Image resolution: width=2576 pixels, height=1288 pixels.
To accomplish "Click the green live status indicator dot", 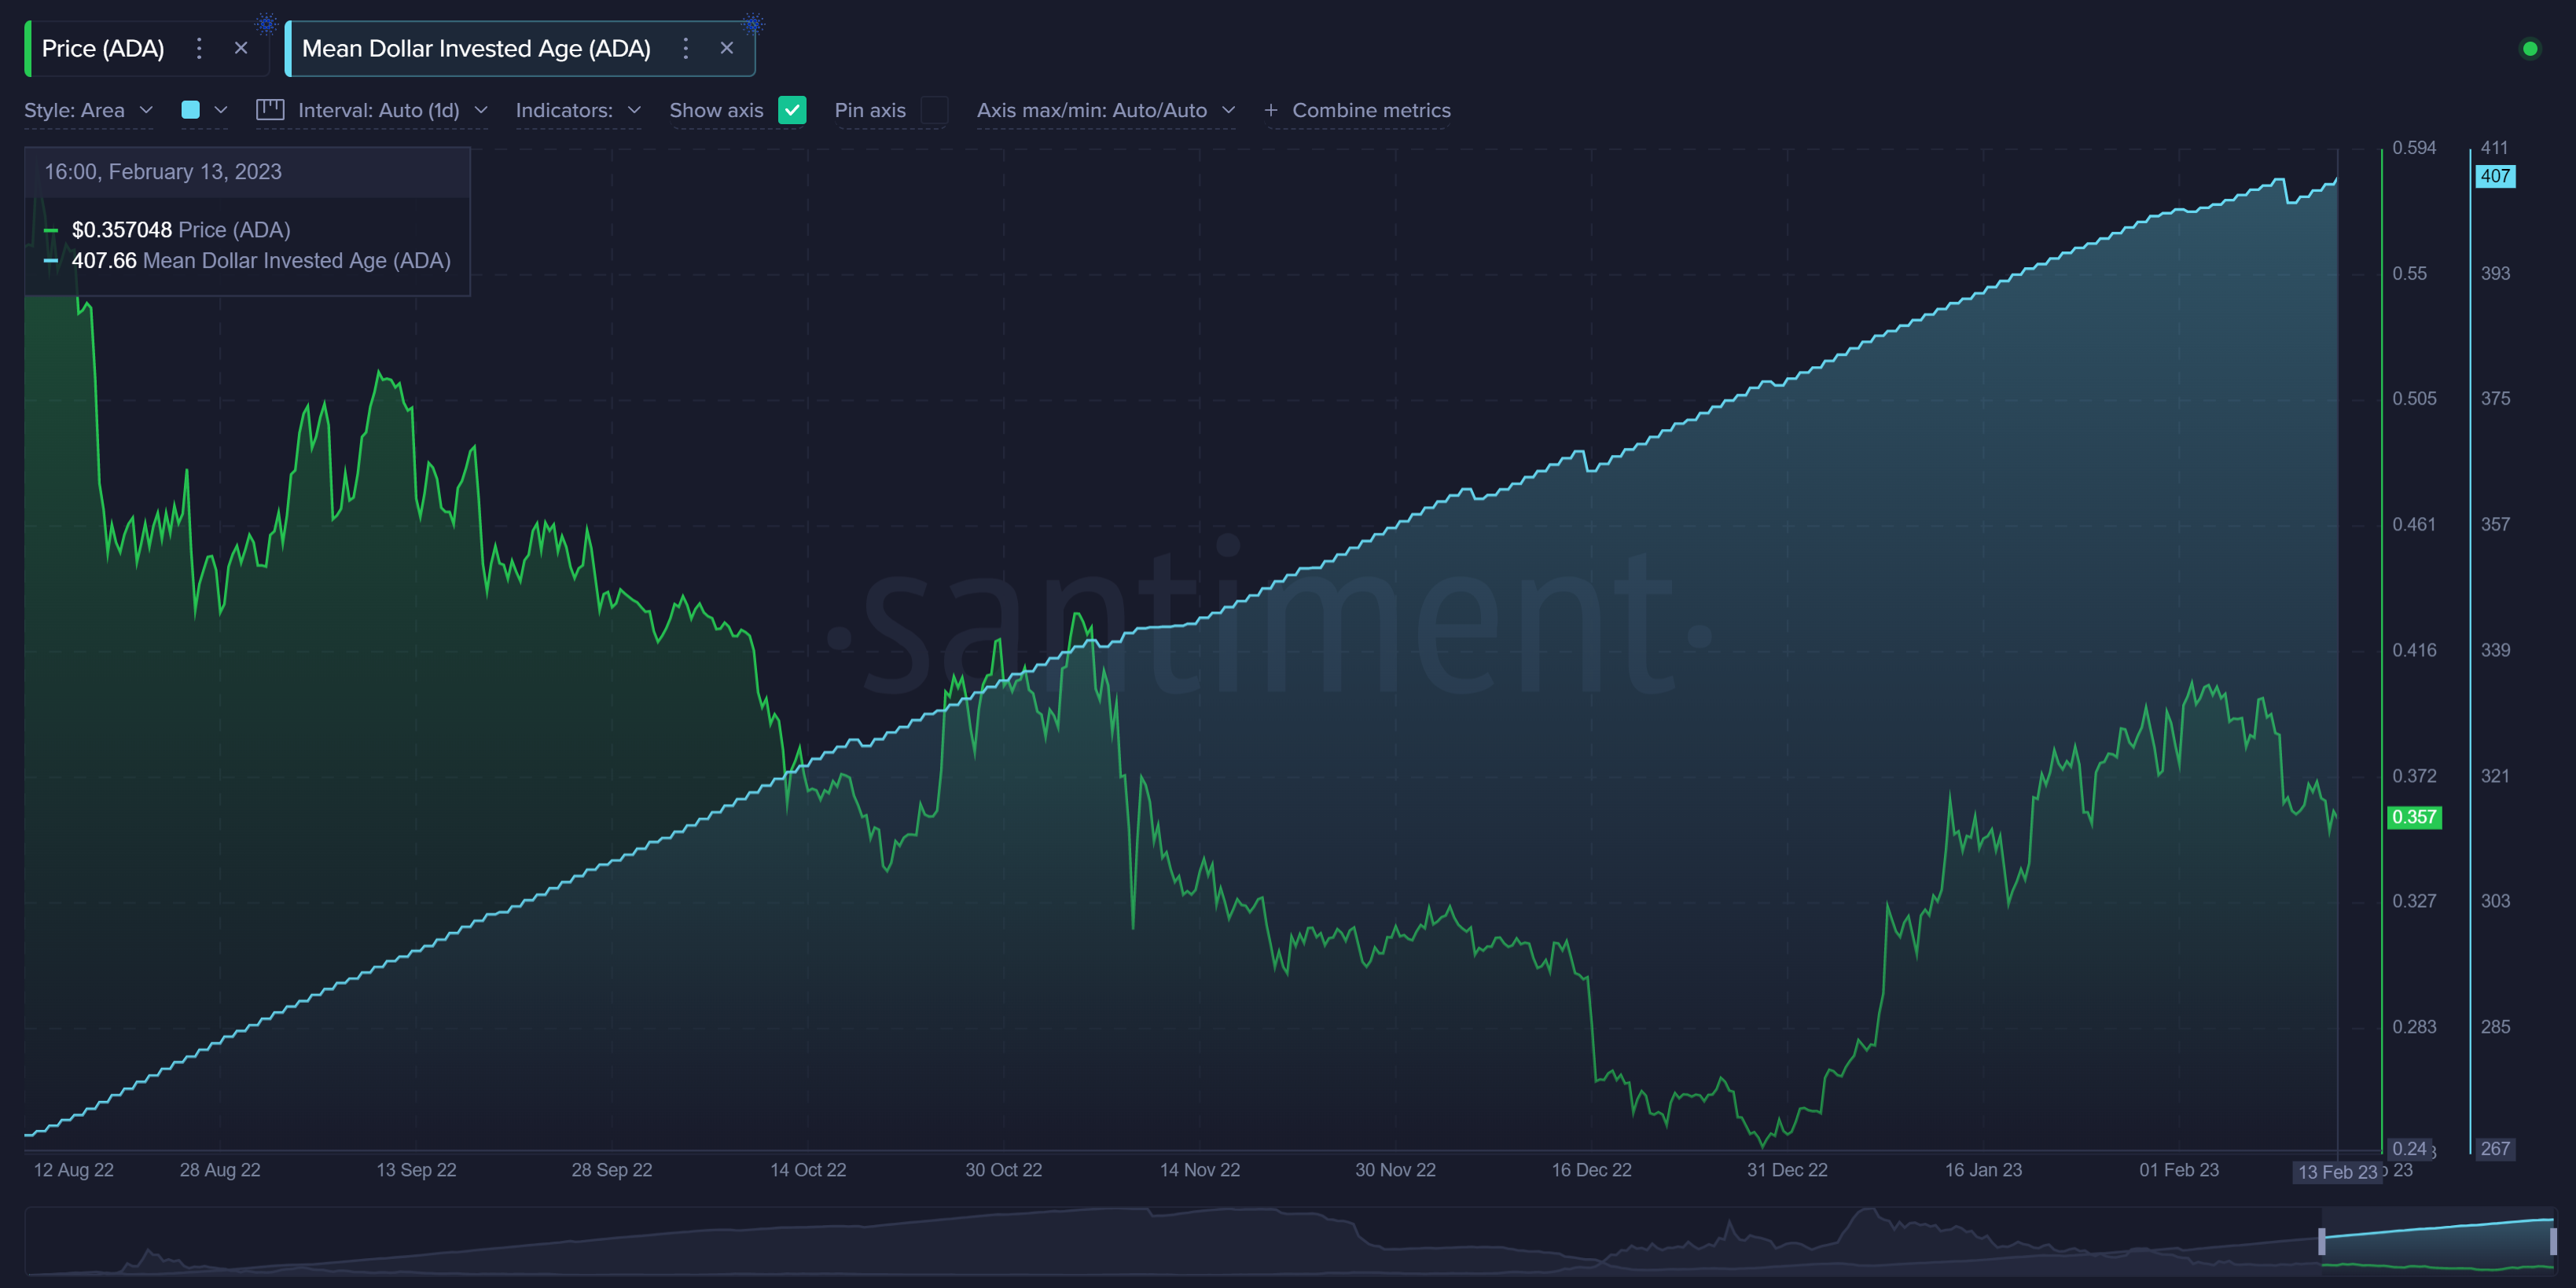I will point(2529,48).
